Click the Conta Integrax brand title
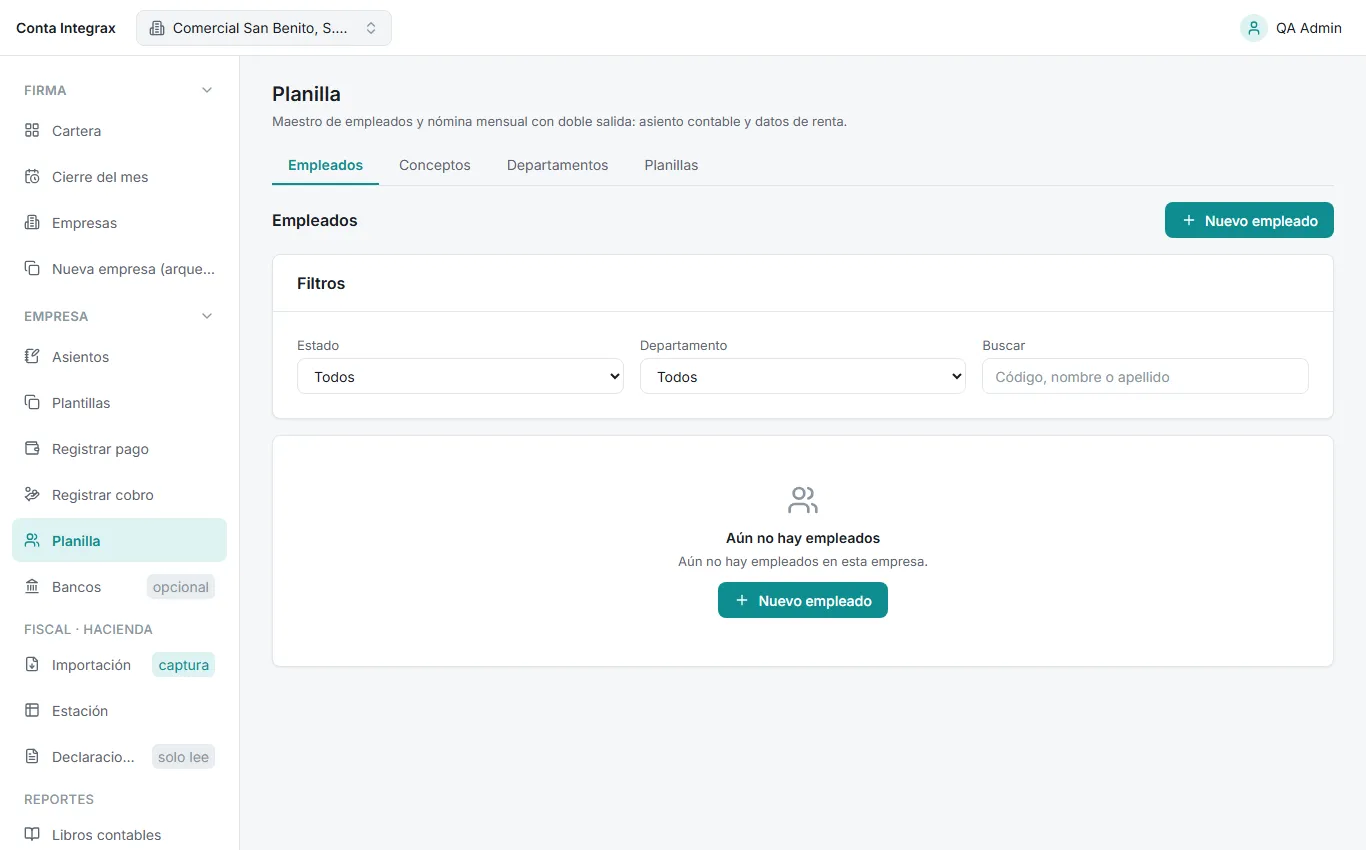The width and height of the screenshot is (1366, 850). click(x=66, y=28)
